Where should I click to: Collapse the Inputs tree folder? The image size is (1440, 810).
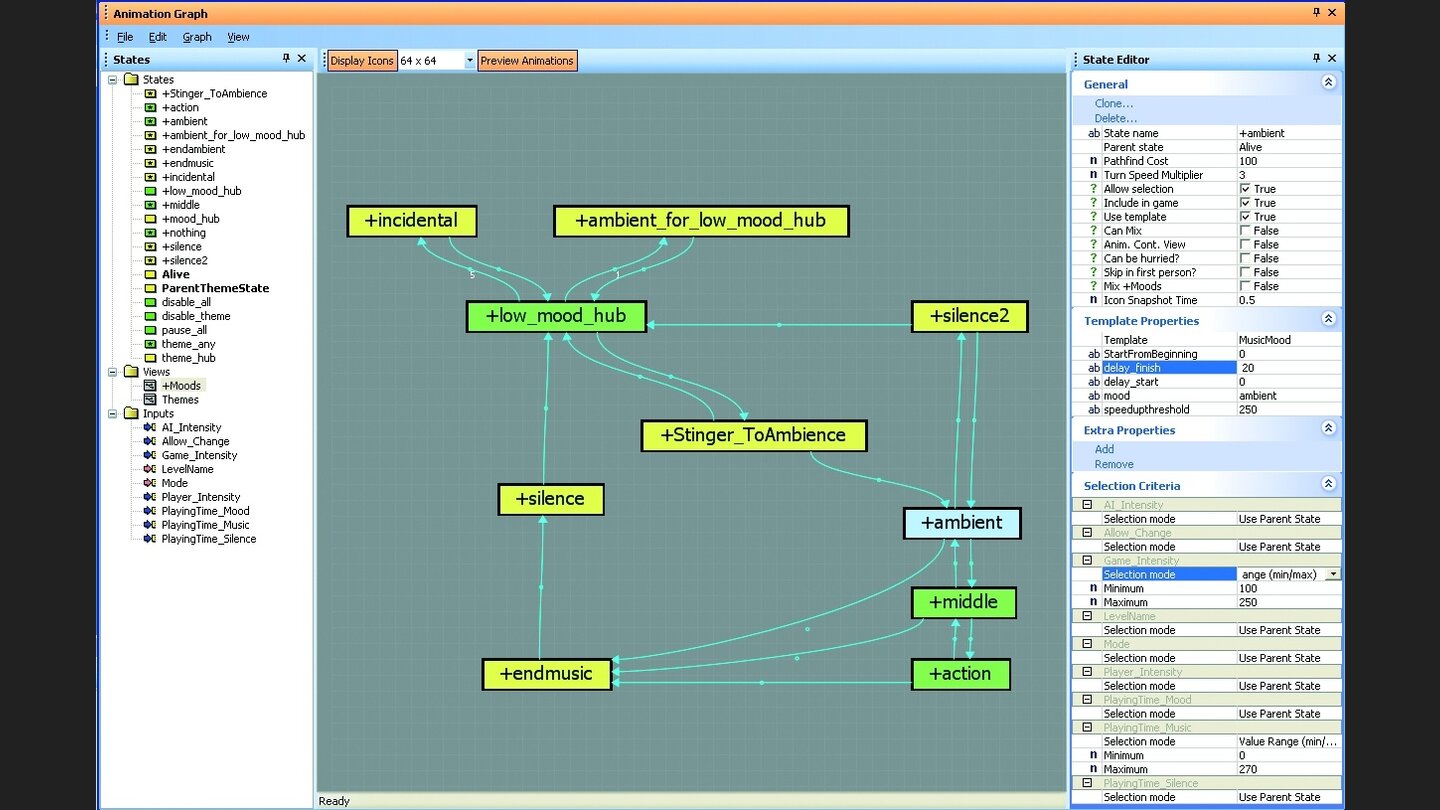113,413
